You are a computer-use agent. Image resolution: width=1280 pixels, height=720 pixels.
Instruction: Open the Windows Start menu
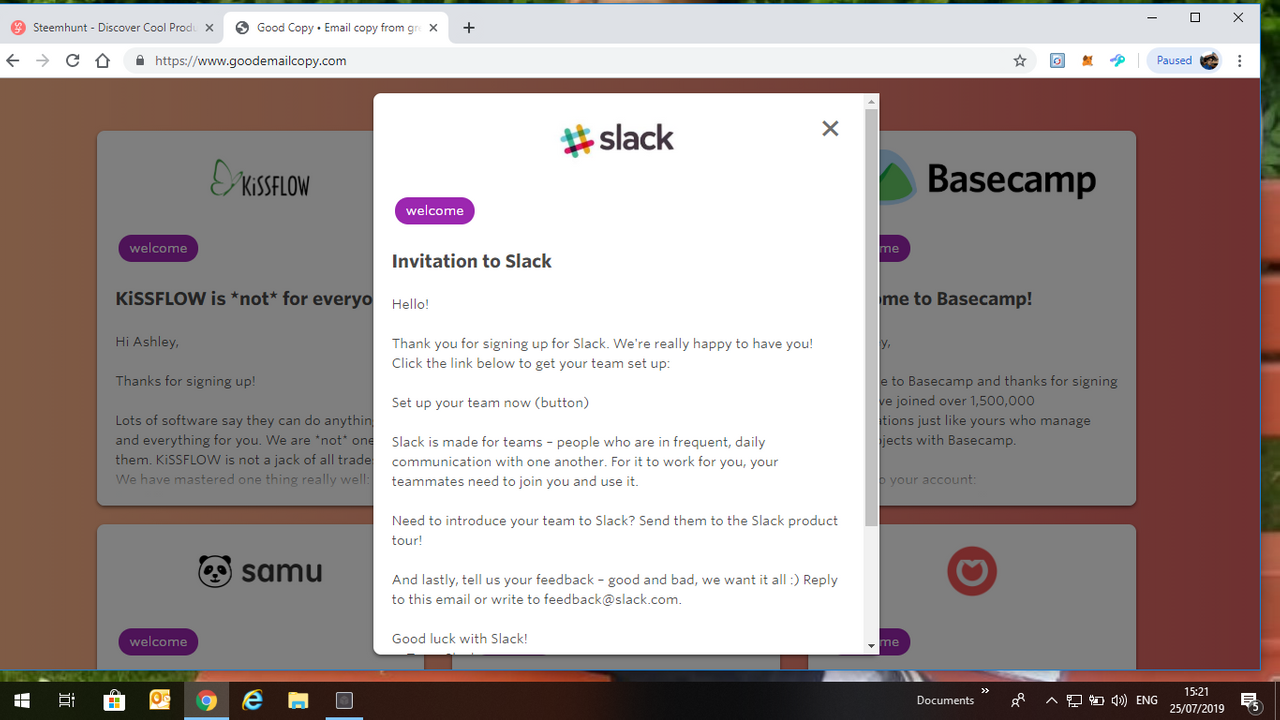pos(20,700)
